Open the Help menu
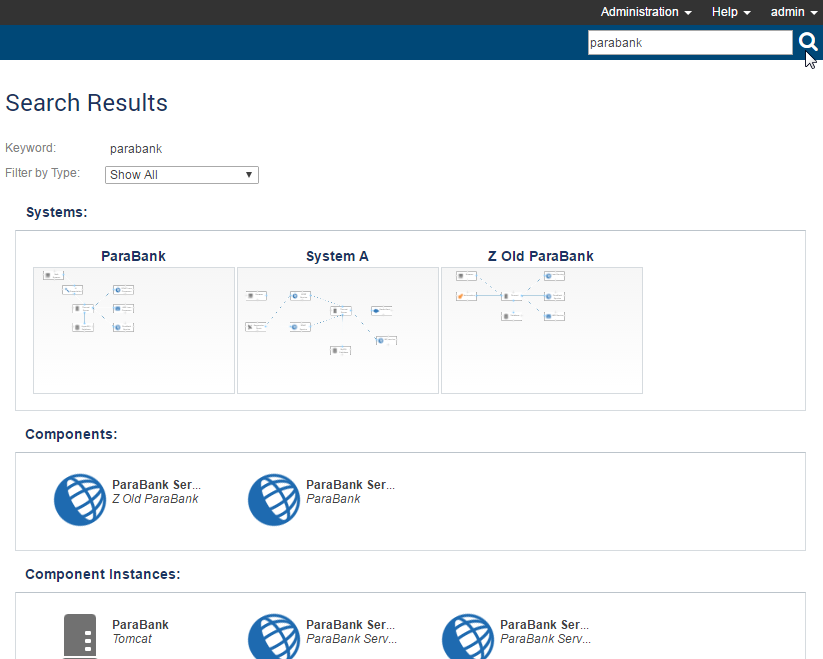The width and height of the screenshot is (823, 659). 731,12
